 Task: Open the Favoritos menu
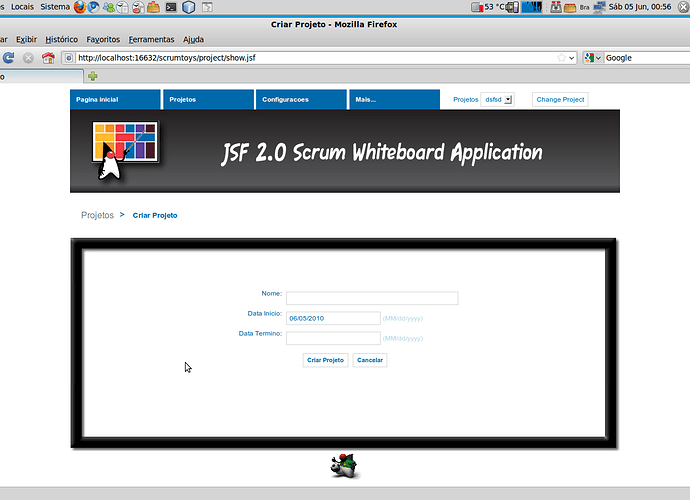(x=103, y=40)
